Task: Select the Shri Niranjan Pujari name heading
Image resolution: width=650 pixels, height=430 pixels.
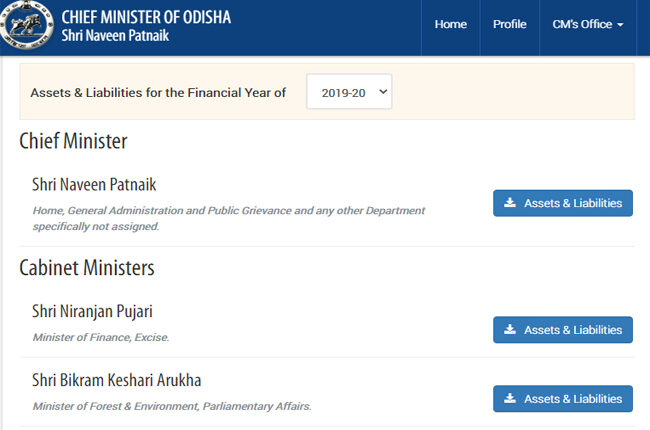Action: [x=92, y=311]
